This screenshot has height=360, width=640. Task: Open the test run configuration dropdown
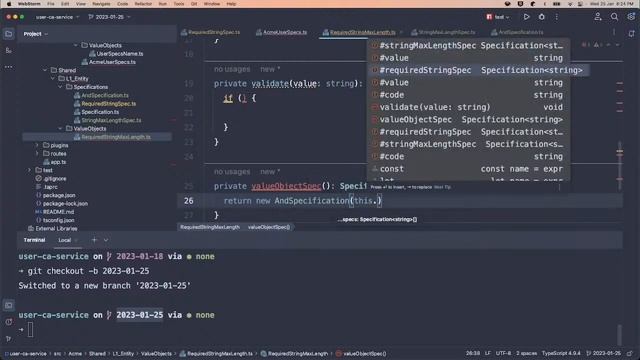pos(498,17)
